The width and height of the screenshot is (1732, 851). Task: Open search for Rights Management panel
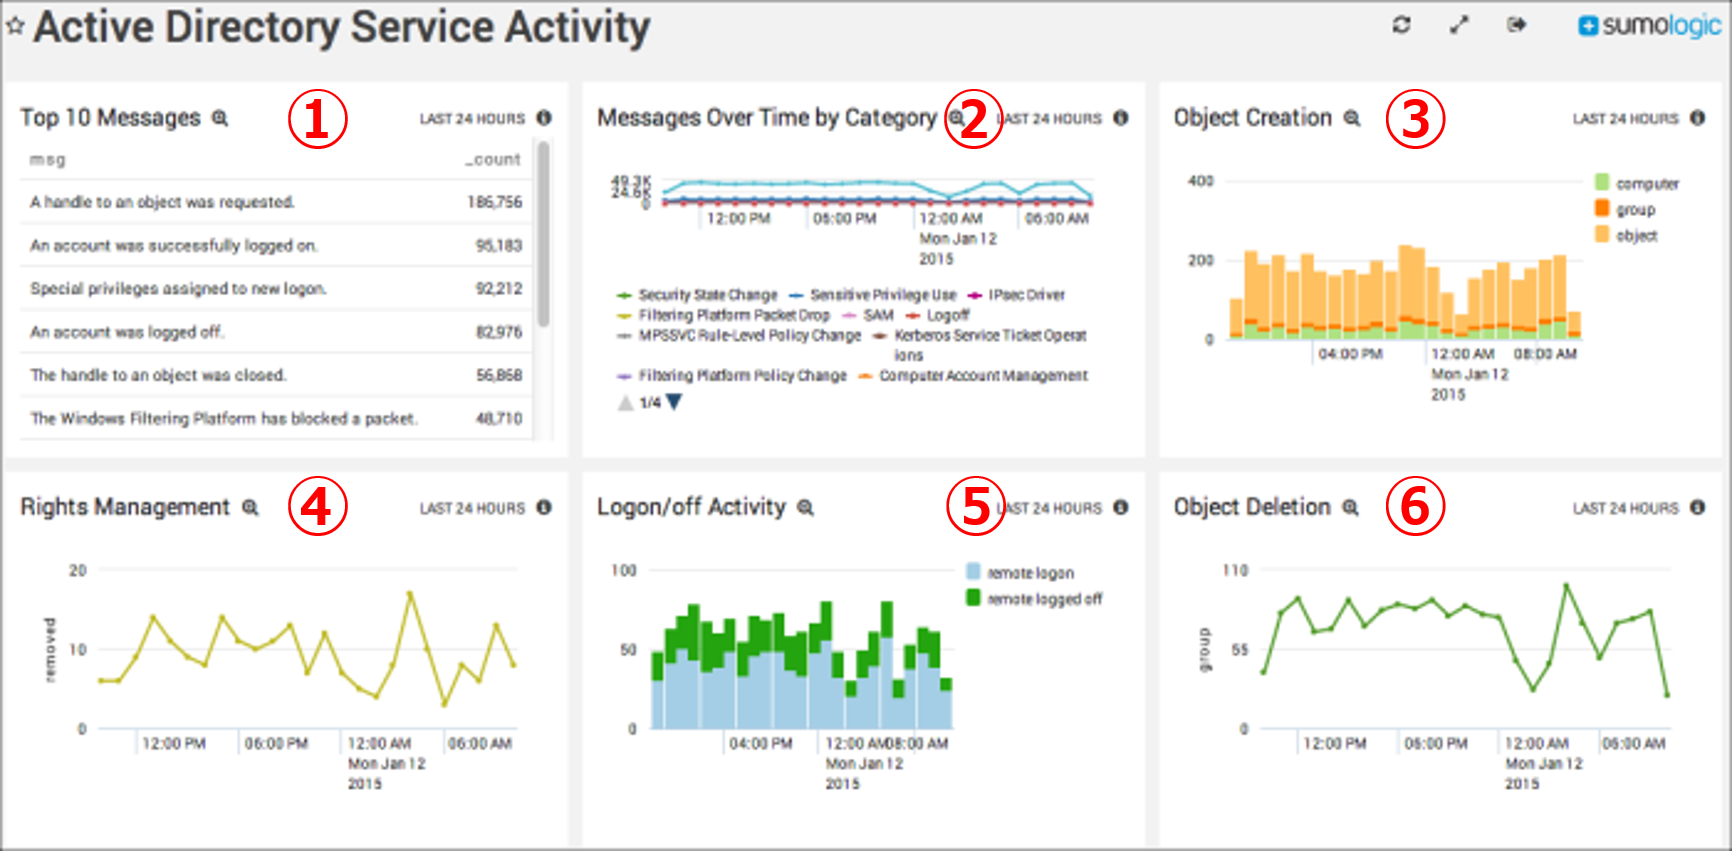pos(250,508)
